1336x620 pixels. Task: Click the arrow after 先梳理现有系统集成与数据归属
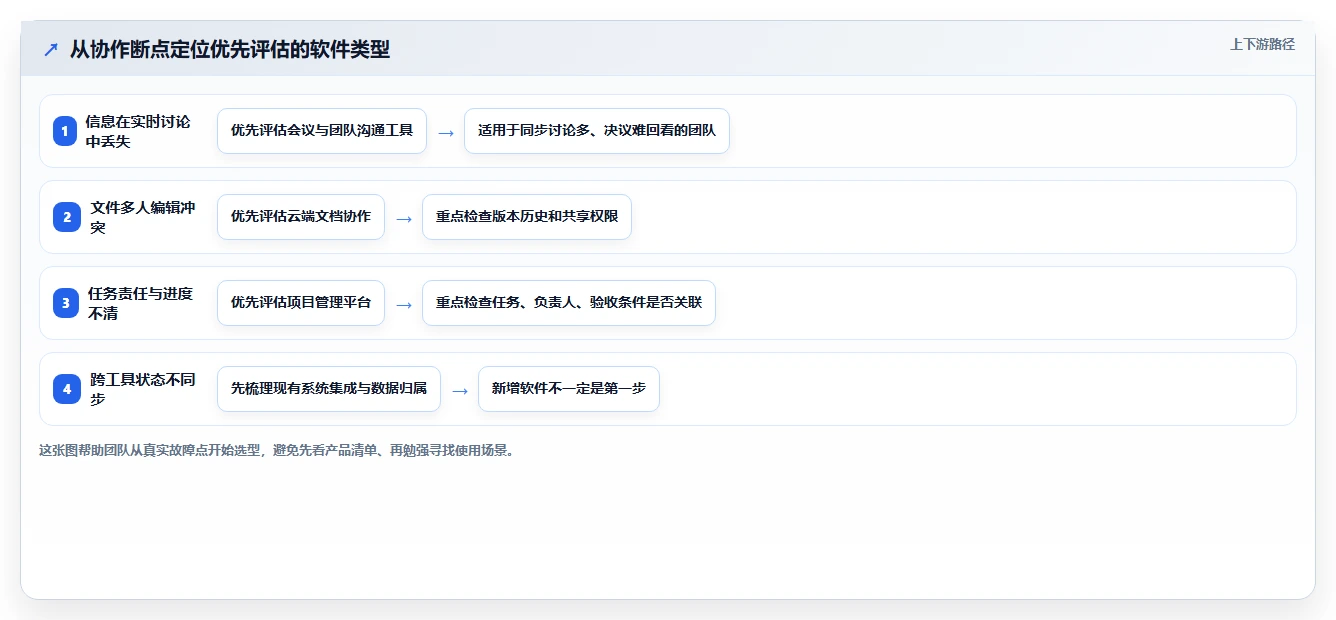pos(460,390)
